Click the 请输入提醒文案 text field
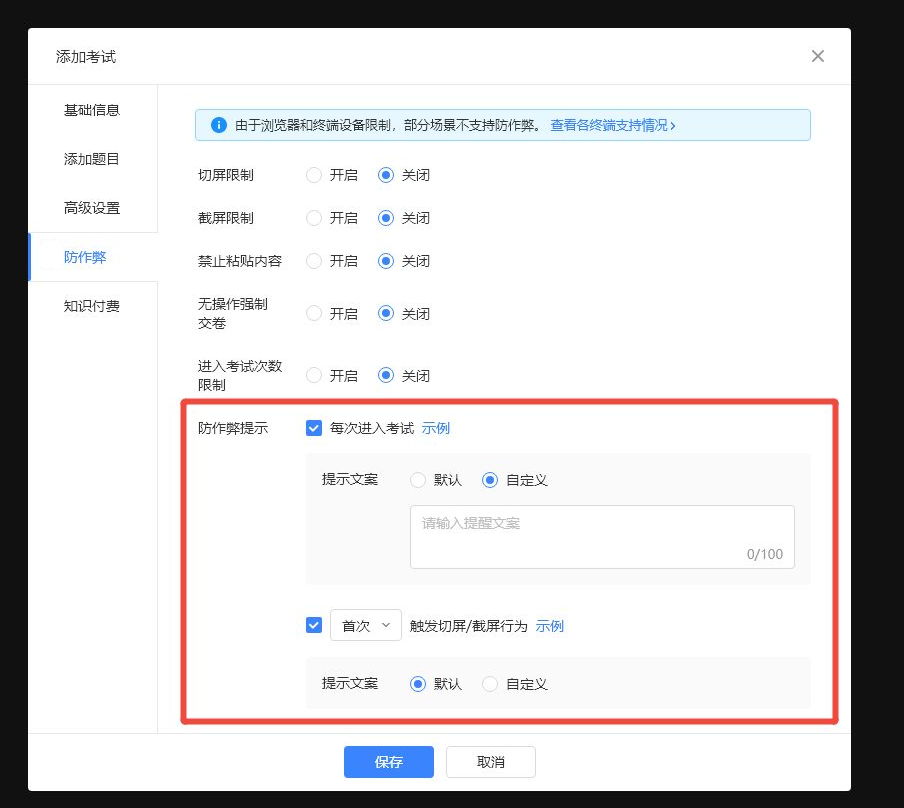 coord(601,536)
